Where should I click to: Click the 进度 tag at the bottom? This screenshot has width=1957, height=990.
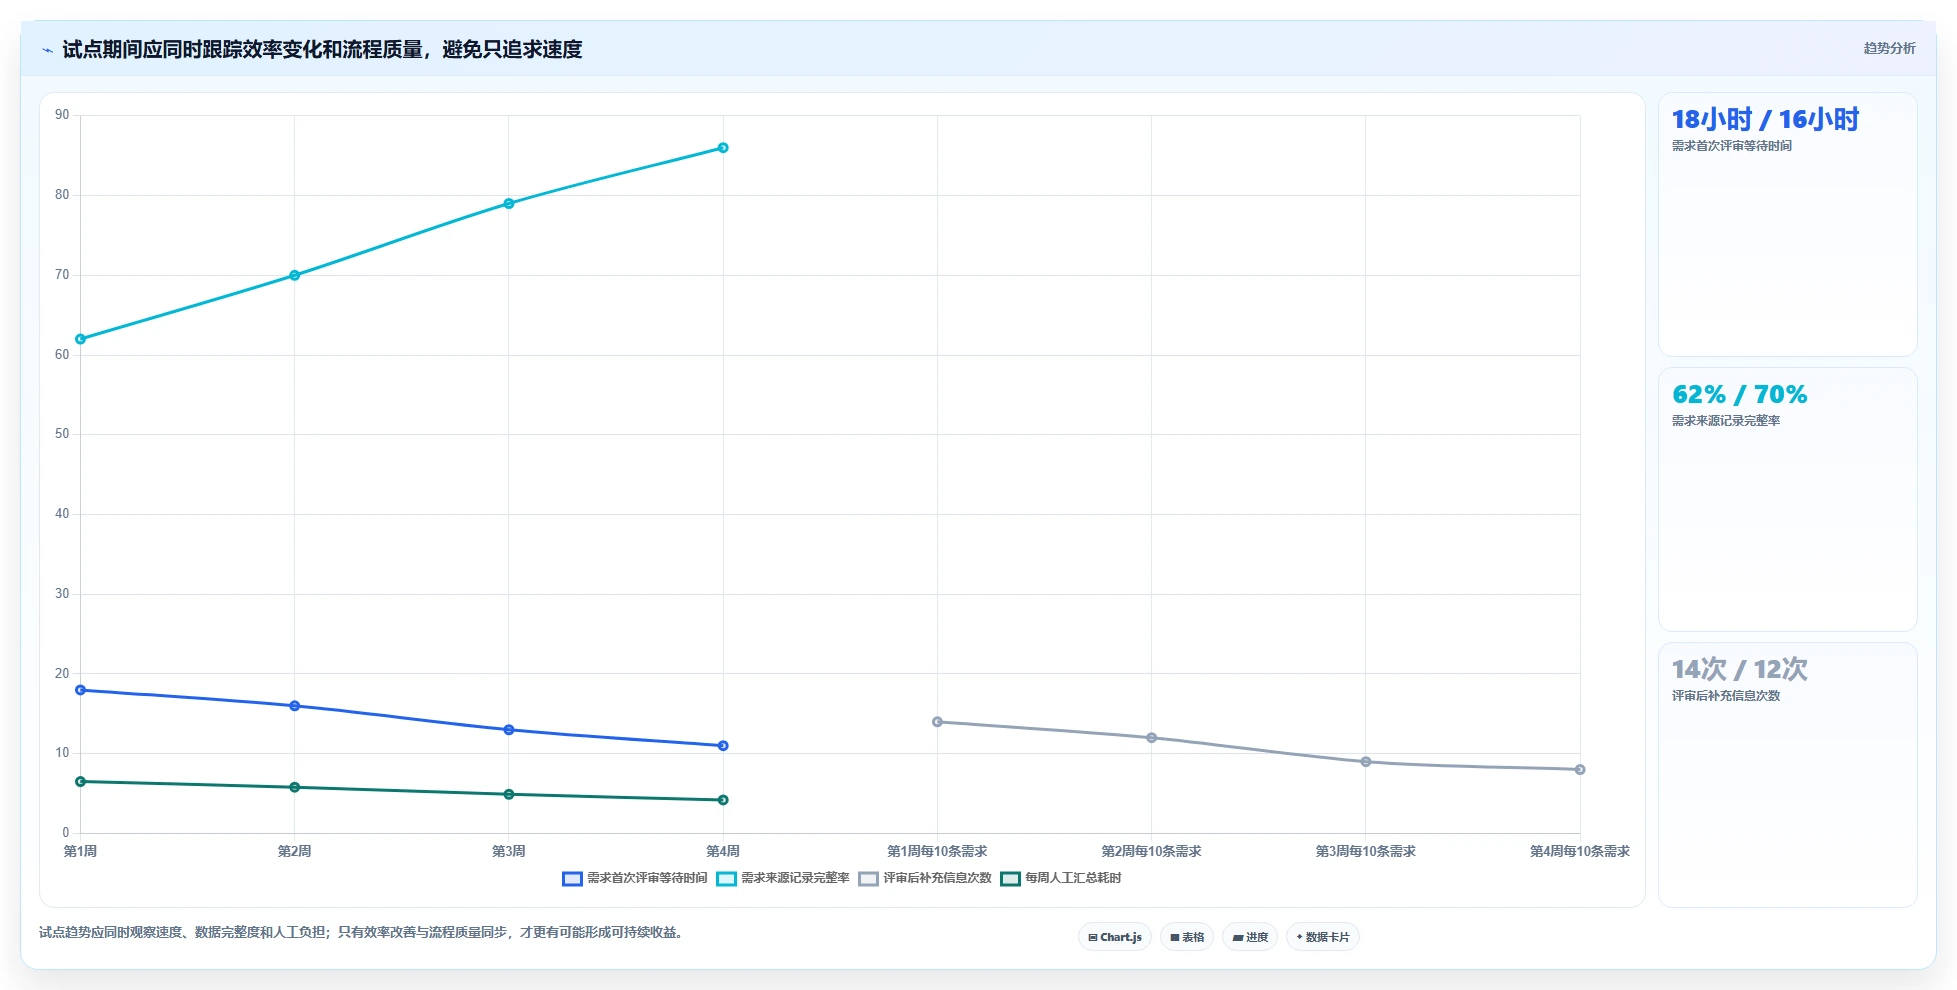click(1250, 937)
